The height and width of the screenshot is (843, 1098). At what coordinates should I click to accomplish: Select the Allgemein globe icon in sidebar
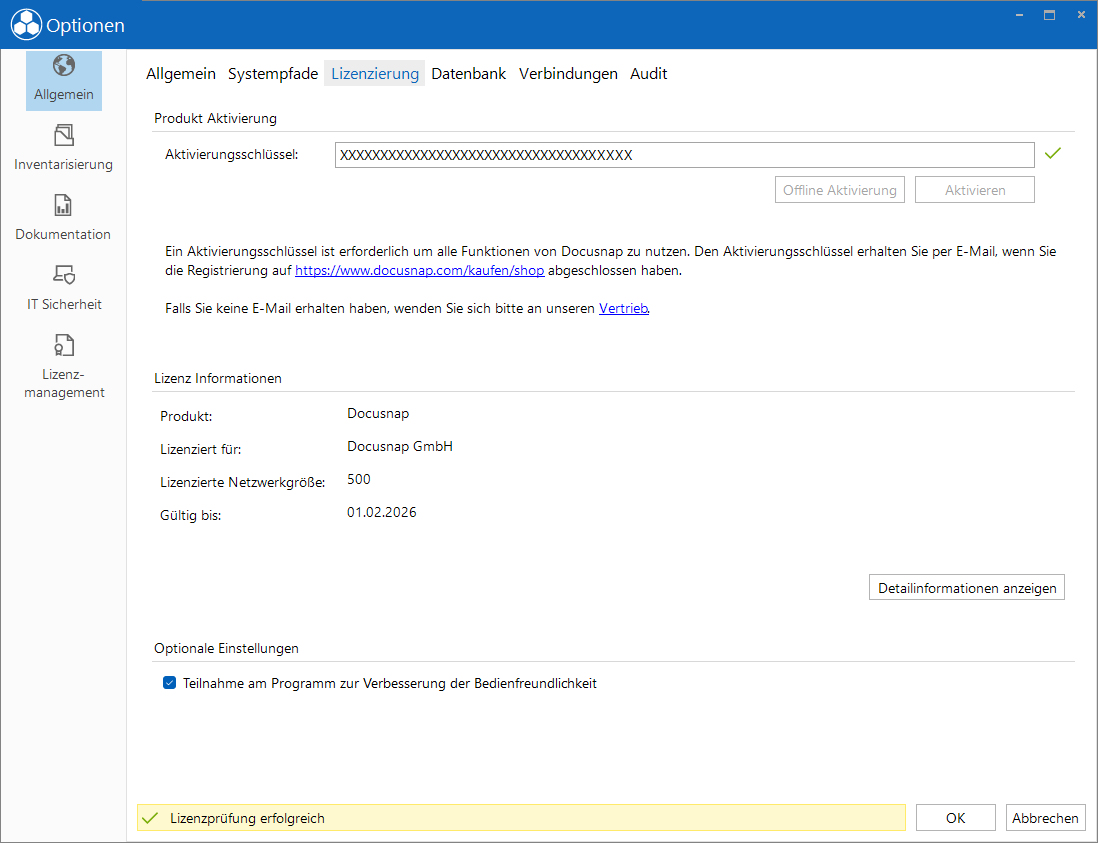pos(64,66)
